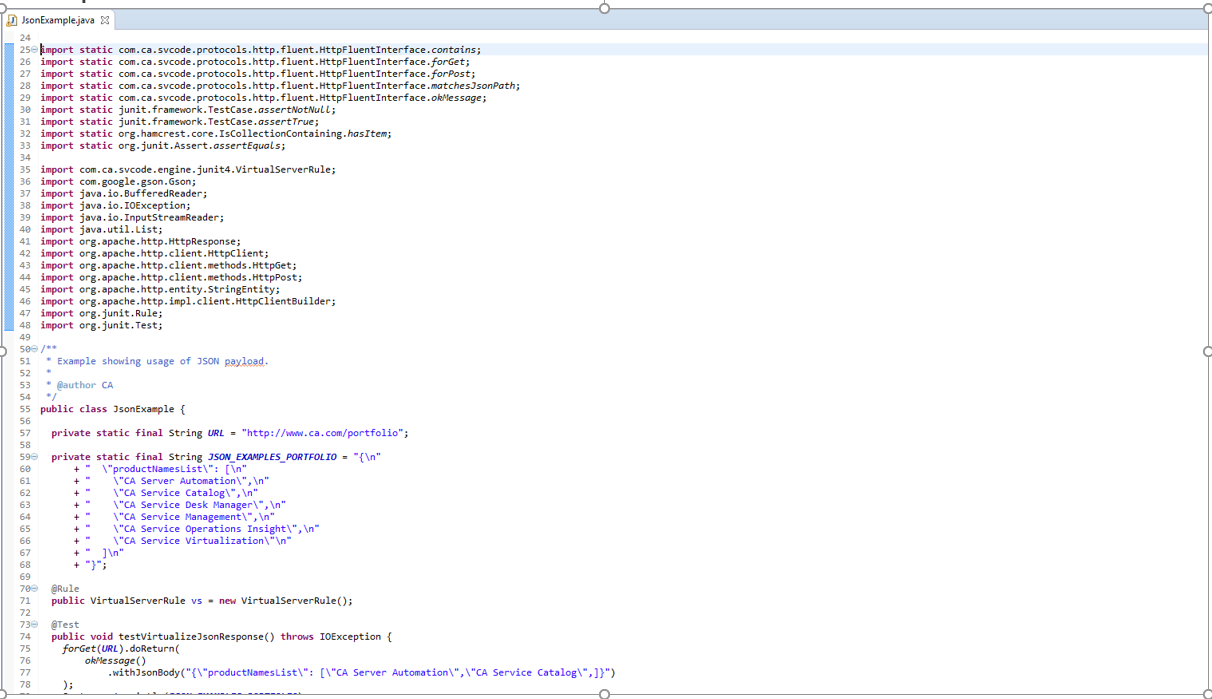Click JSON_EXAMPLES_PORTFOLIO constant name

pos(272,457)
